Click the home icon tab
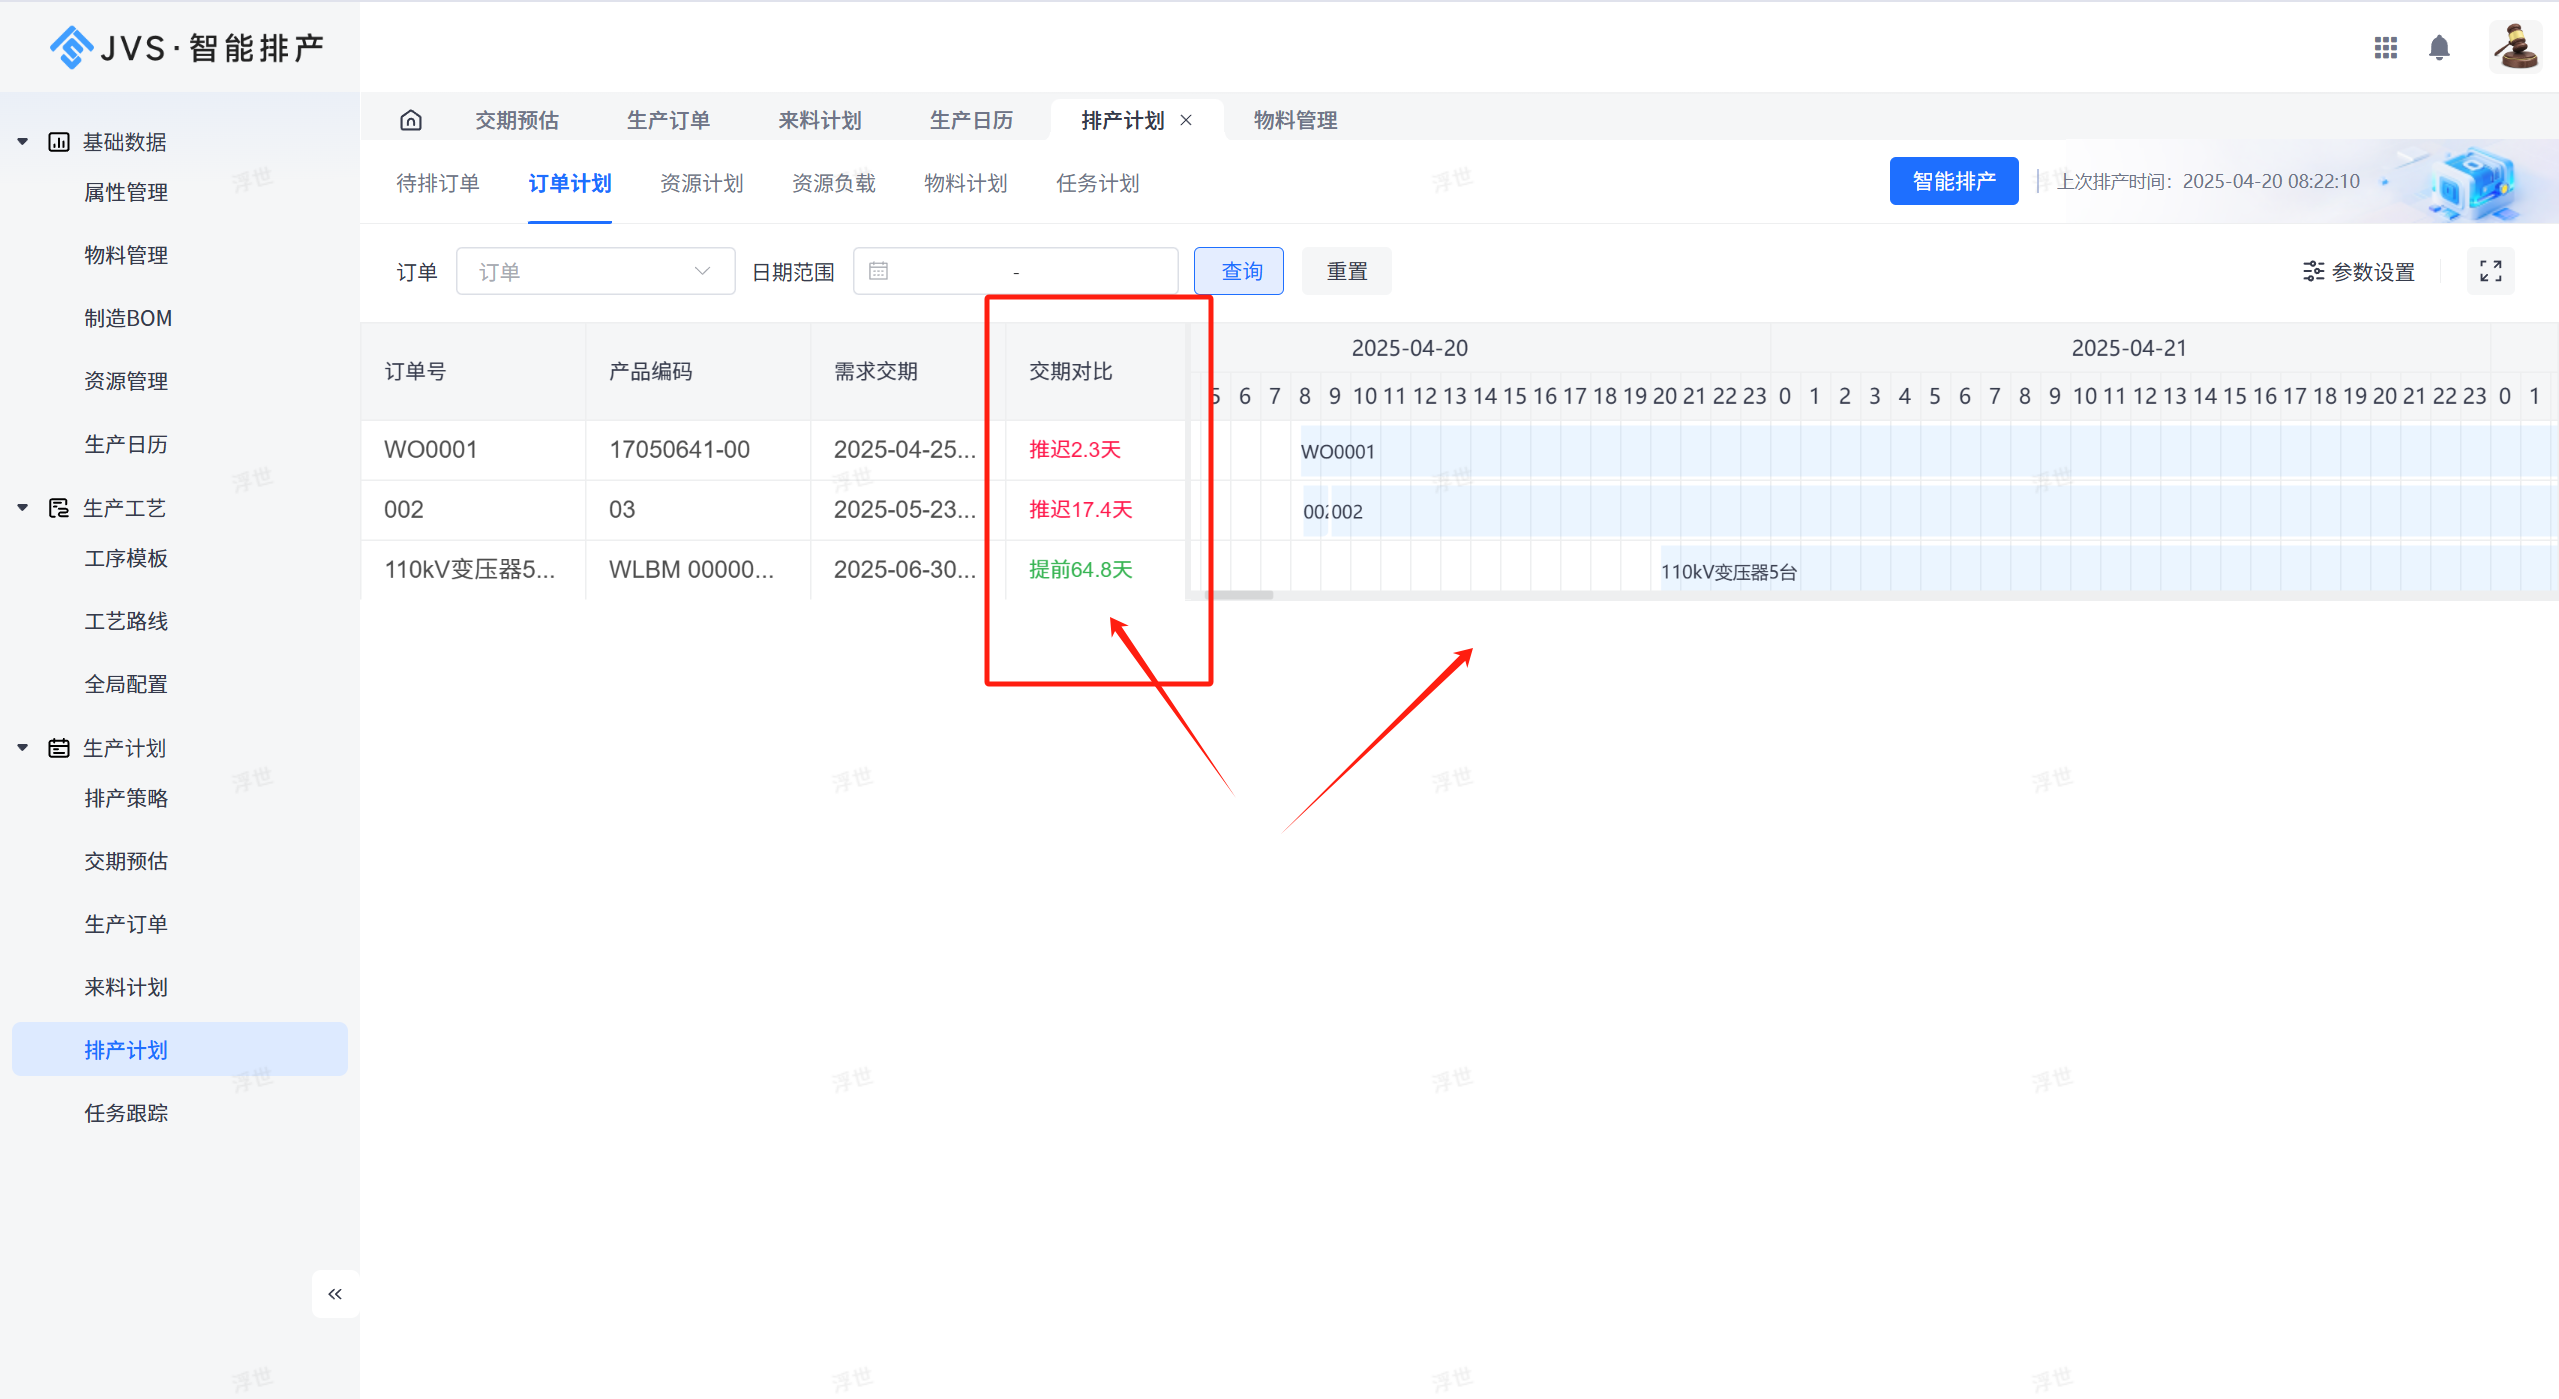The image size is (2559, 1399). [x=411, y=120]
